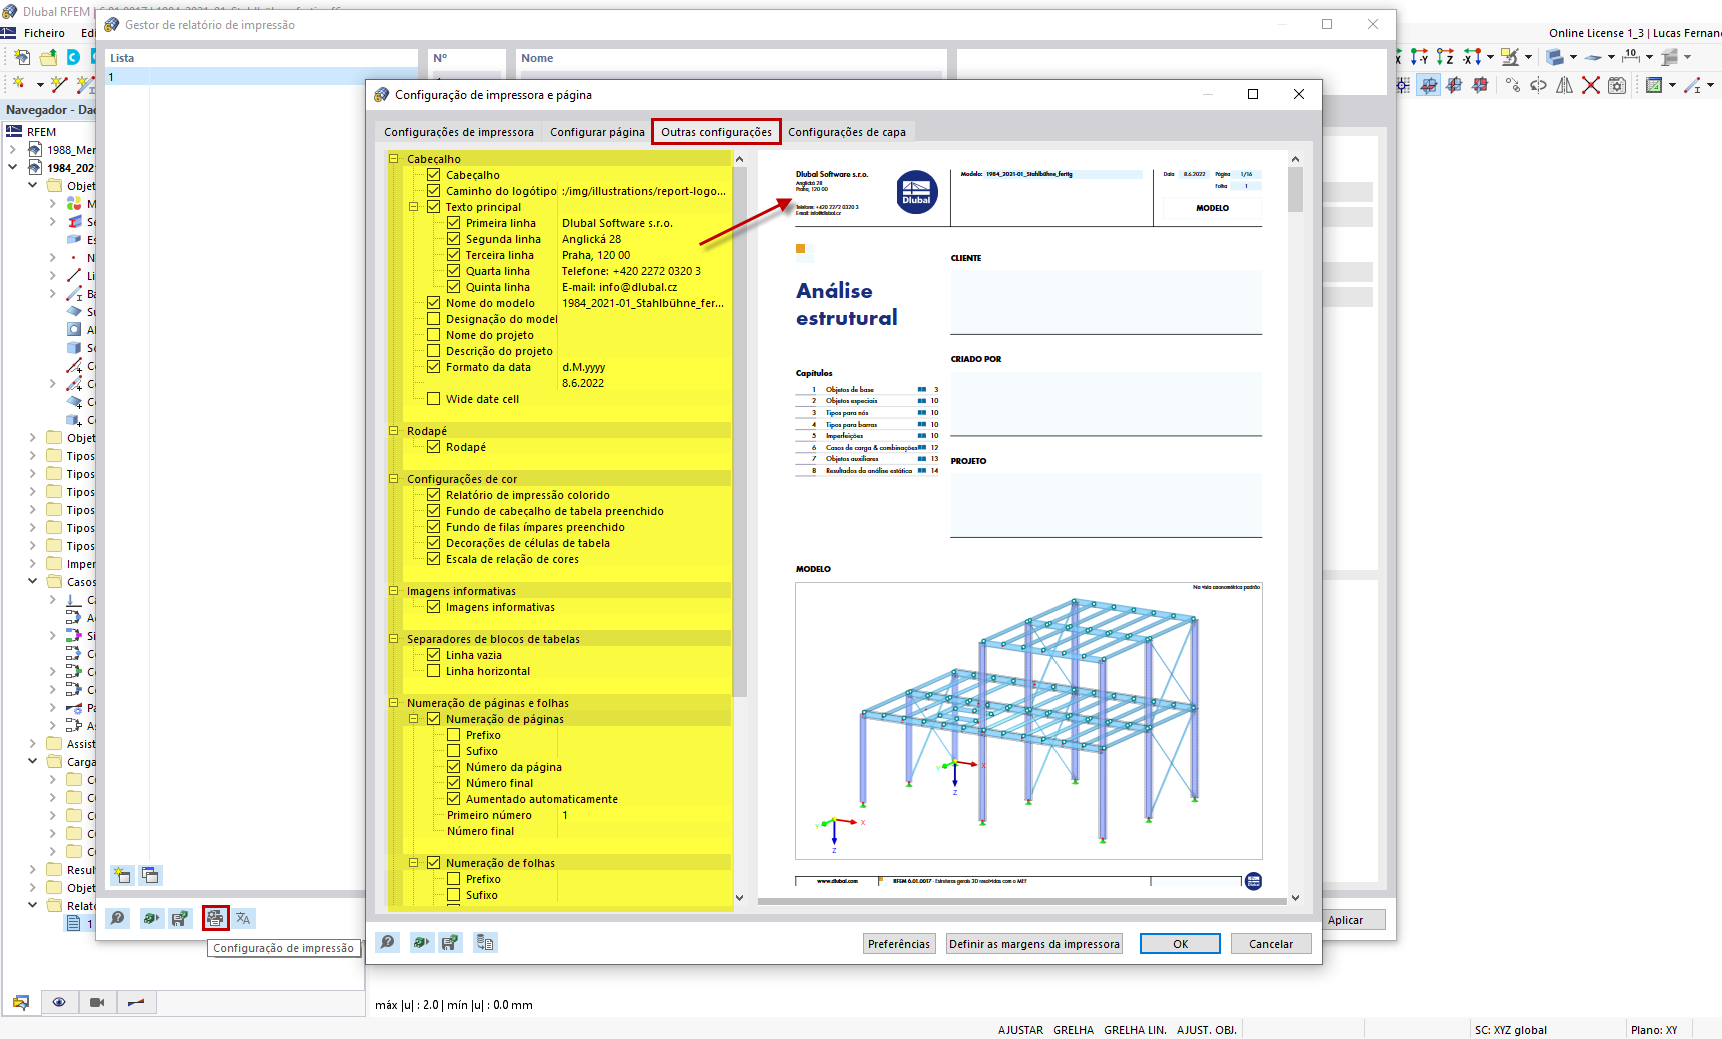The width and height of the screenshot is (1722, 1039).
Task: Click the camera icon in the viewport toolbar
Action: 97,1002
